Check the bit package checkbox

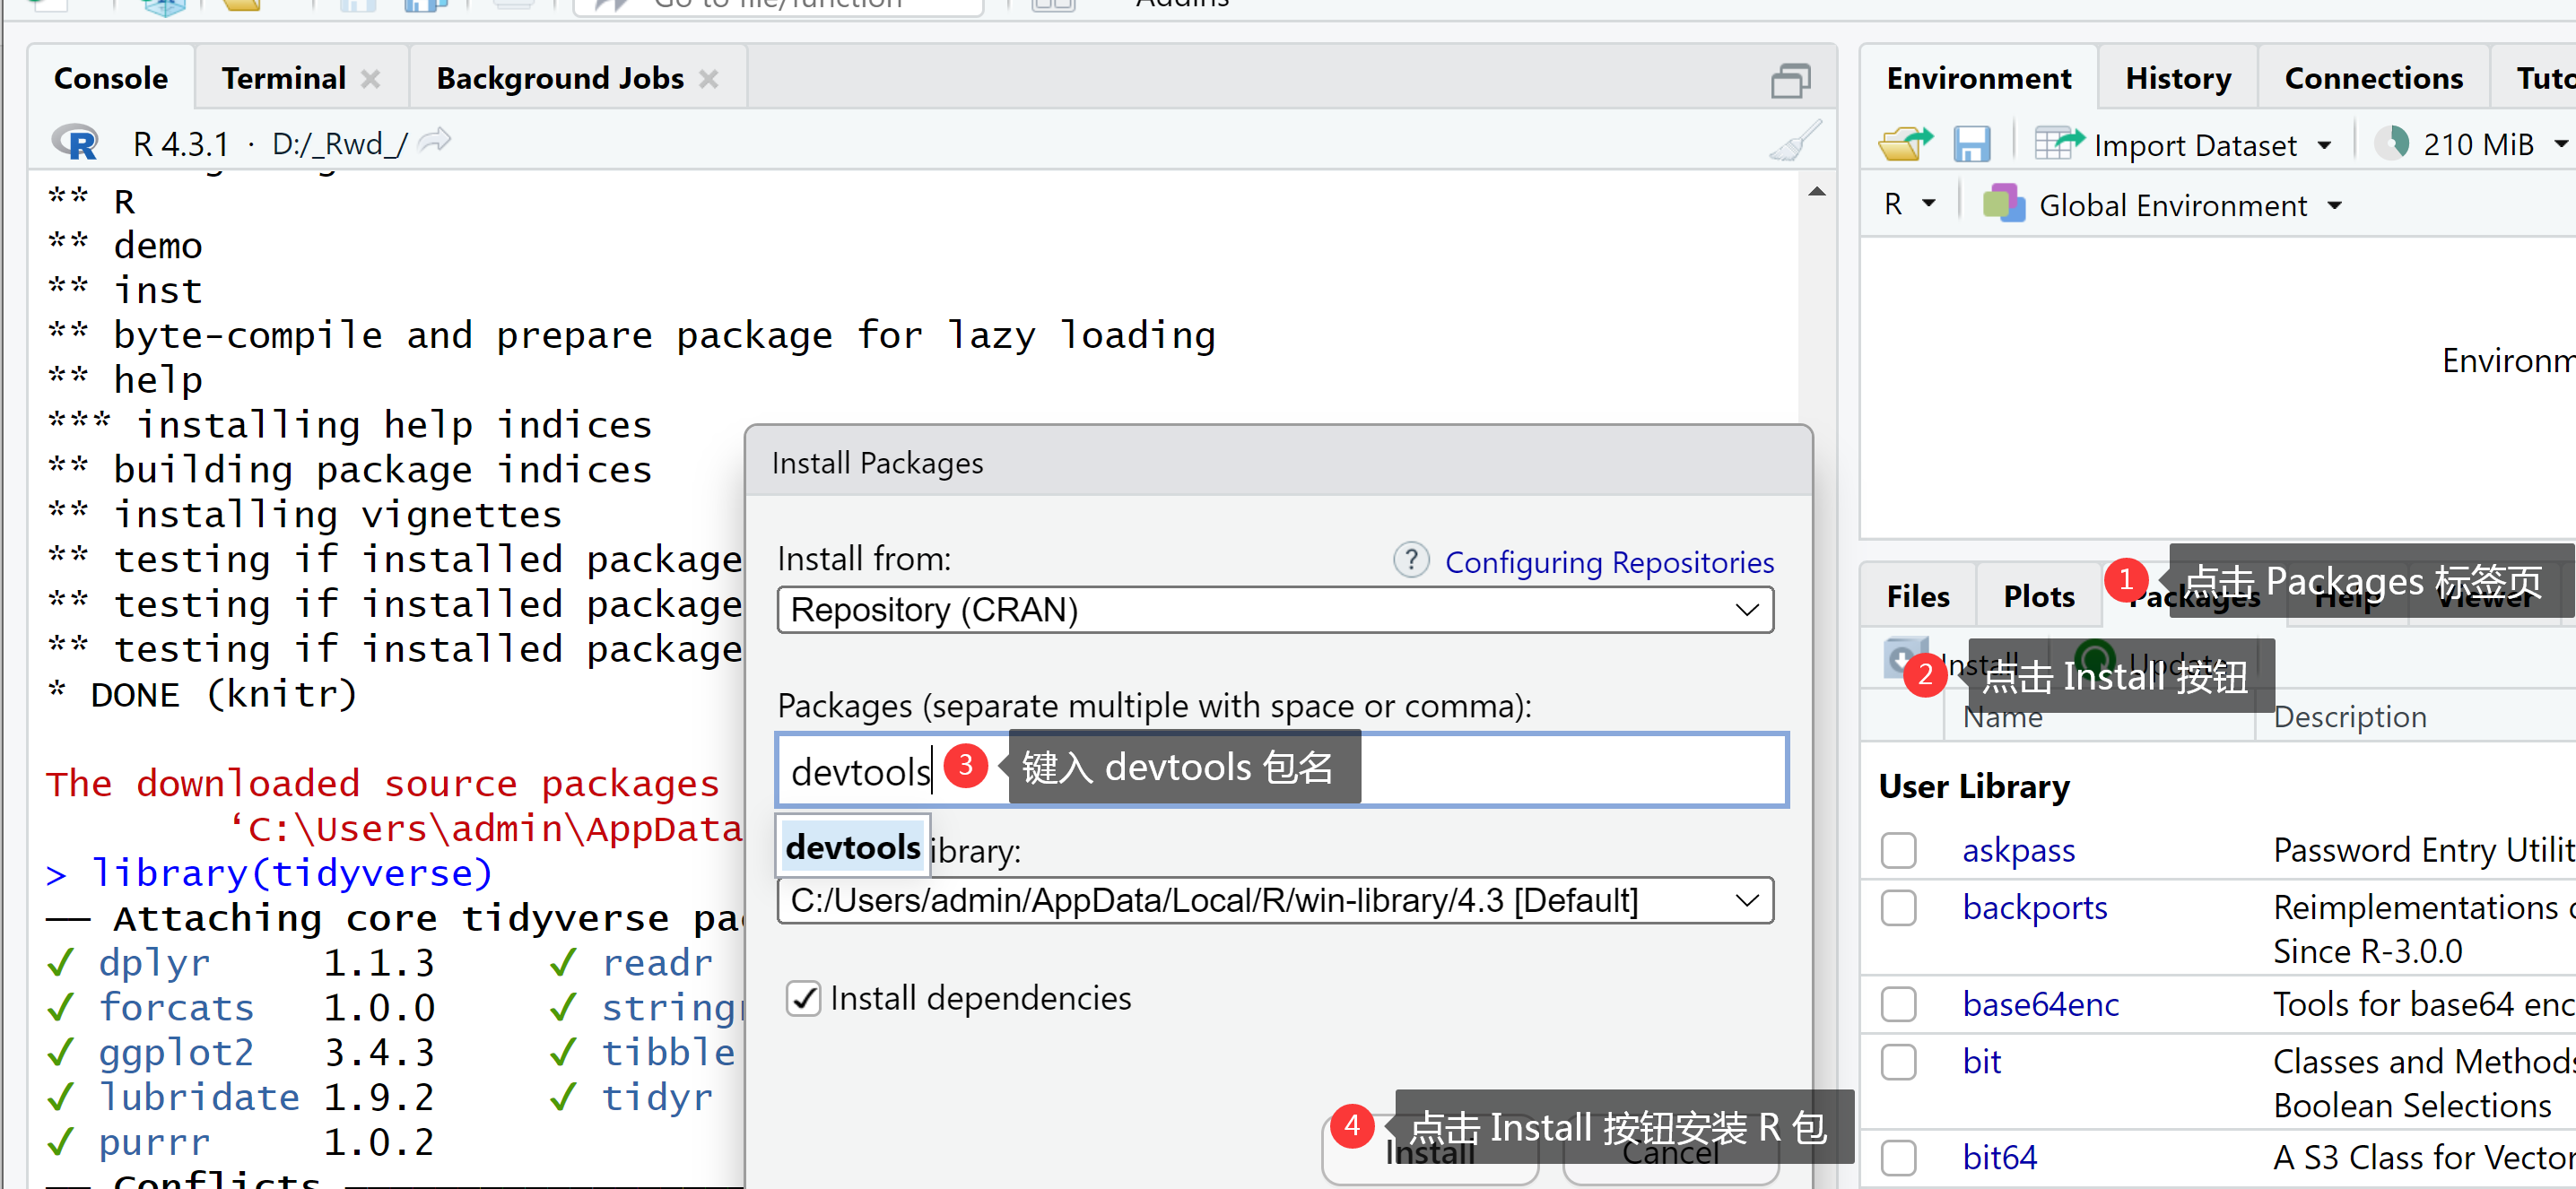click(1898, 1062)
